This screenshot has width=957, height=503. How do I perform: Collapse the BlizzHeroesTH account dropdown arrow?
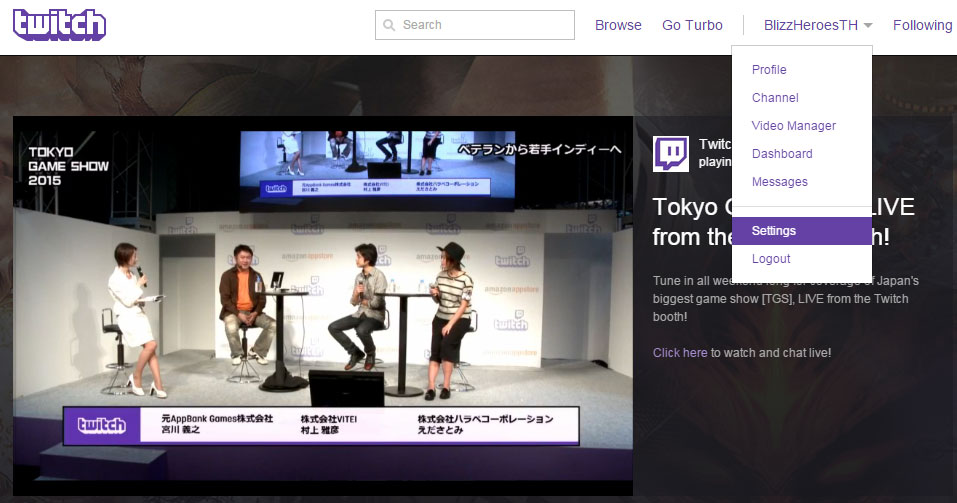[868, 26]
